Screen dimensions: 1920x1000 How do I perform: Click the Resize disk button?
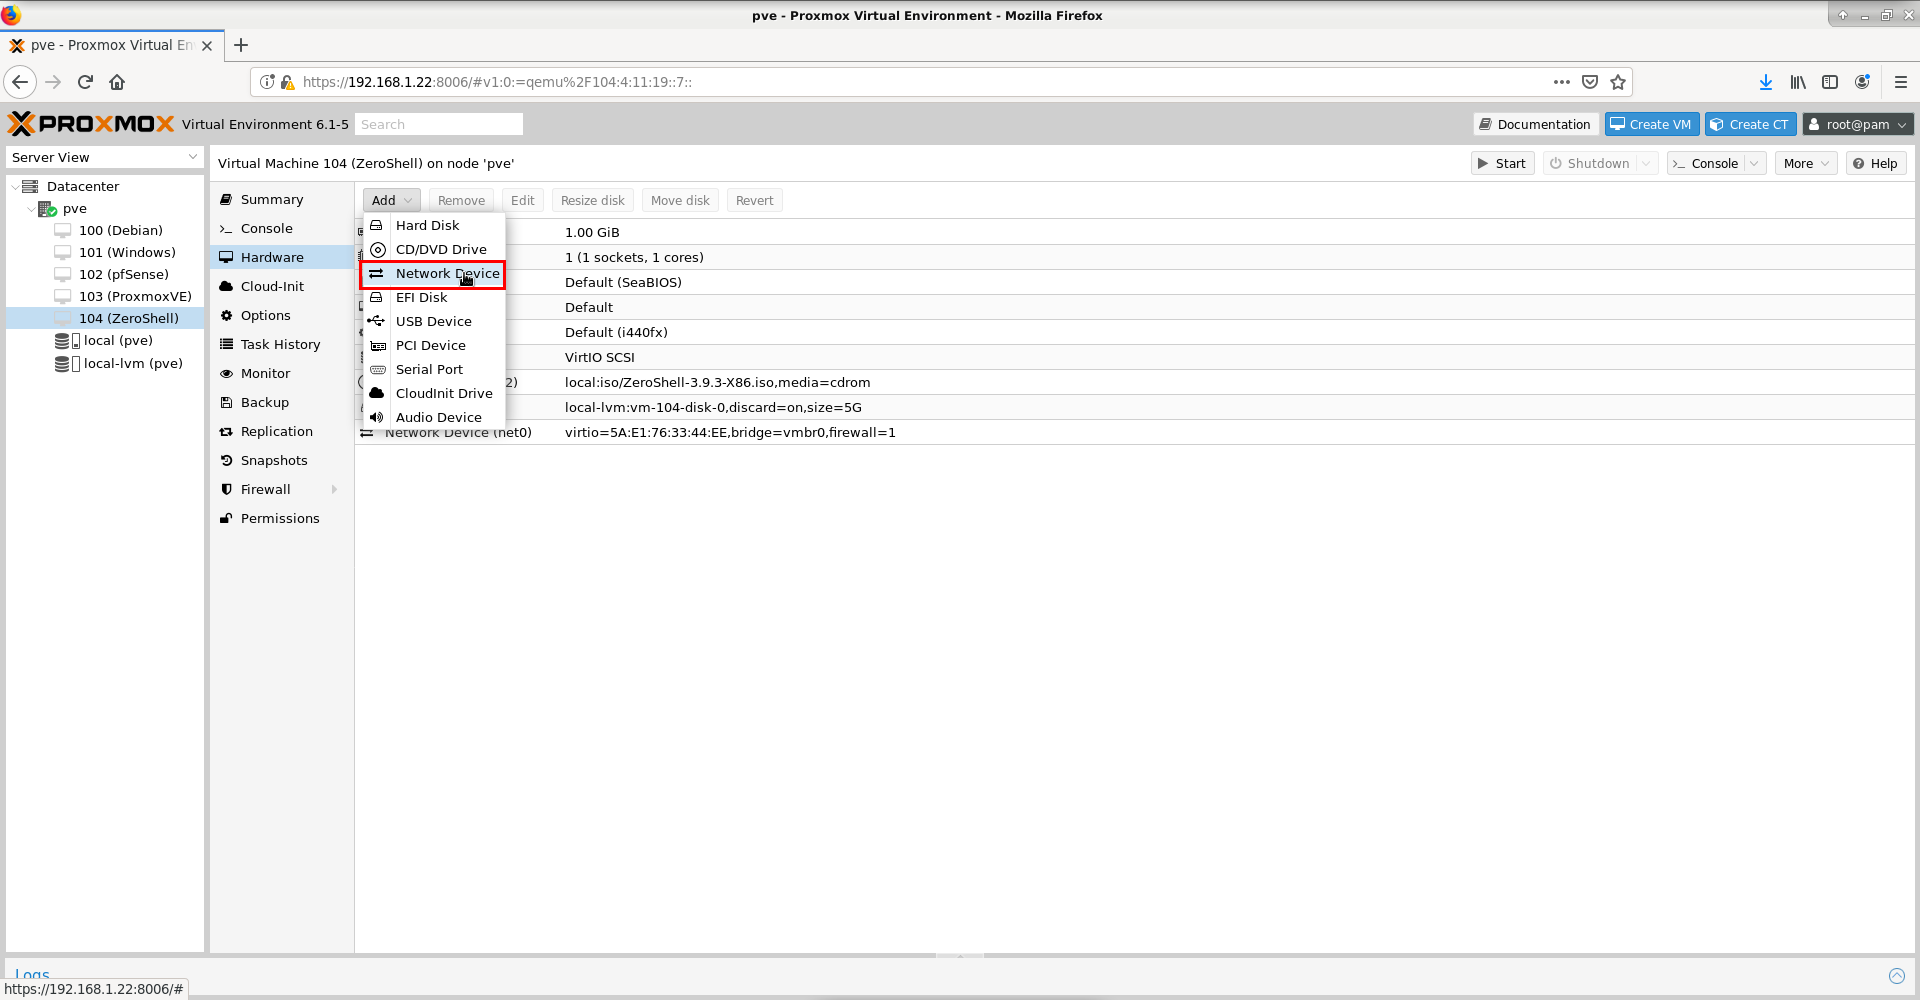click(592, 200)
